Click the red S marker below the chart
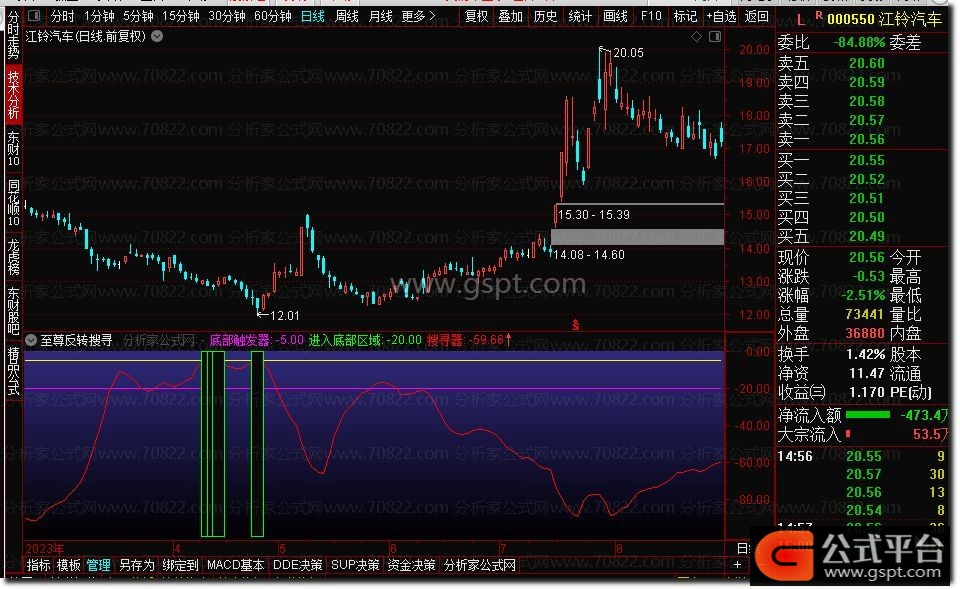 tap(576, 325)
